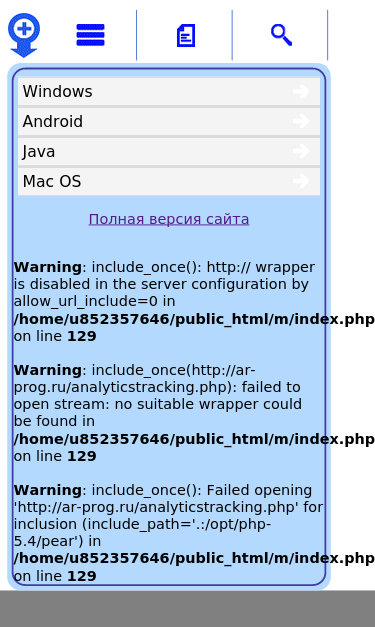Viewport: 375px width, 627px height.
Task: Click the arrow beside Mac OS
Action: (301, 181)
